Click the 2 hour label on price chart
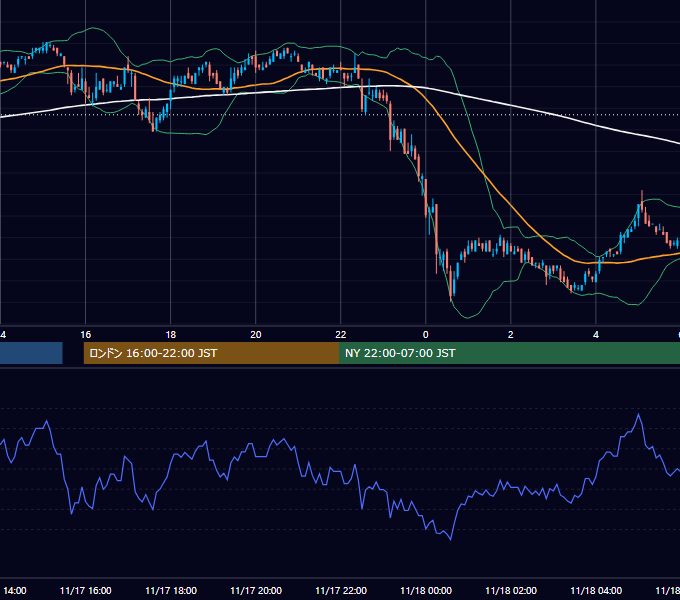Screen dimensions: 680x600 [x=510, y=335]
